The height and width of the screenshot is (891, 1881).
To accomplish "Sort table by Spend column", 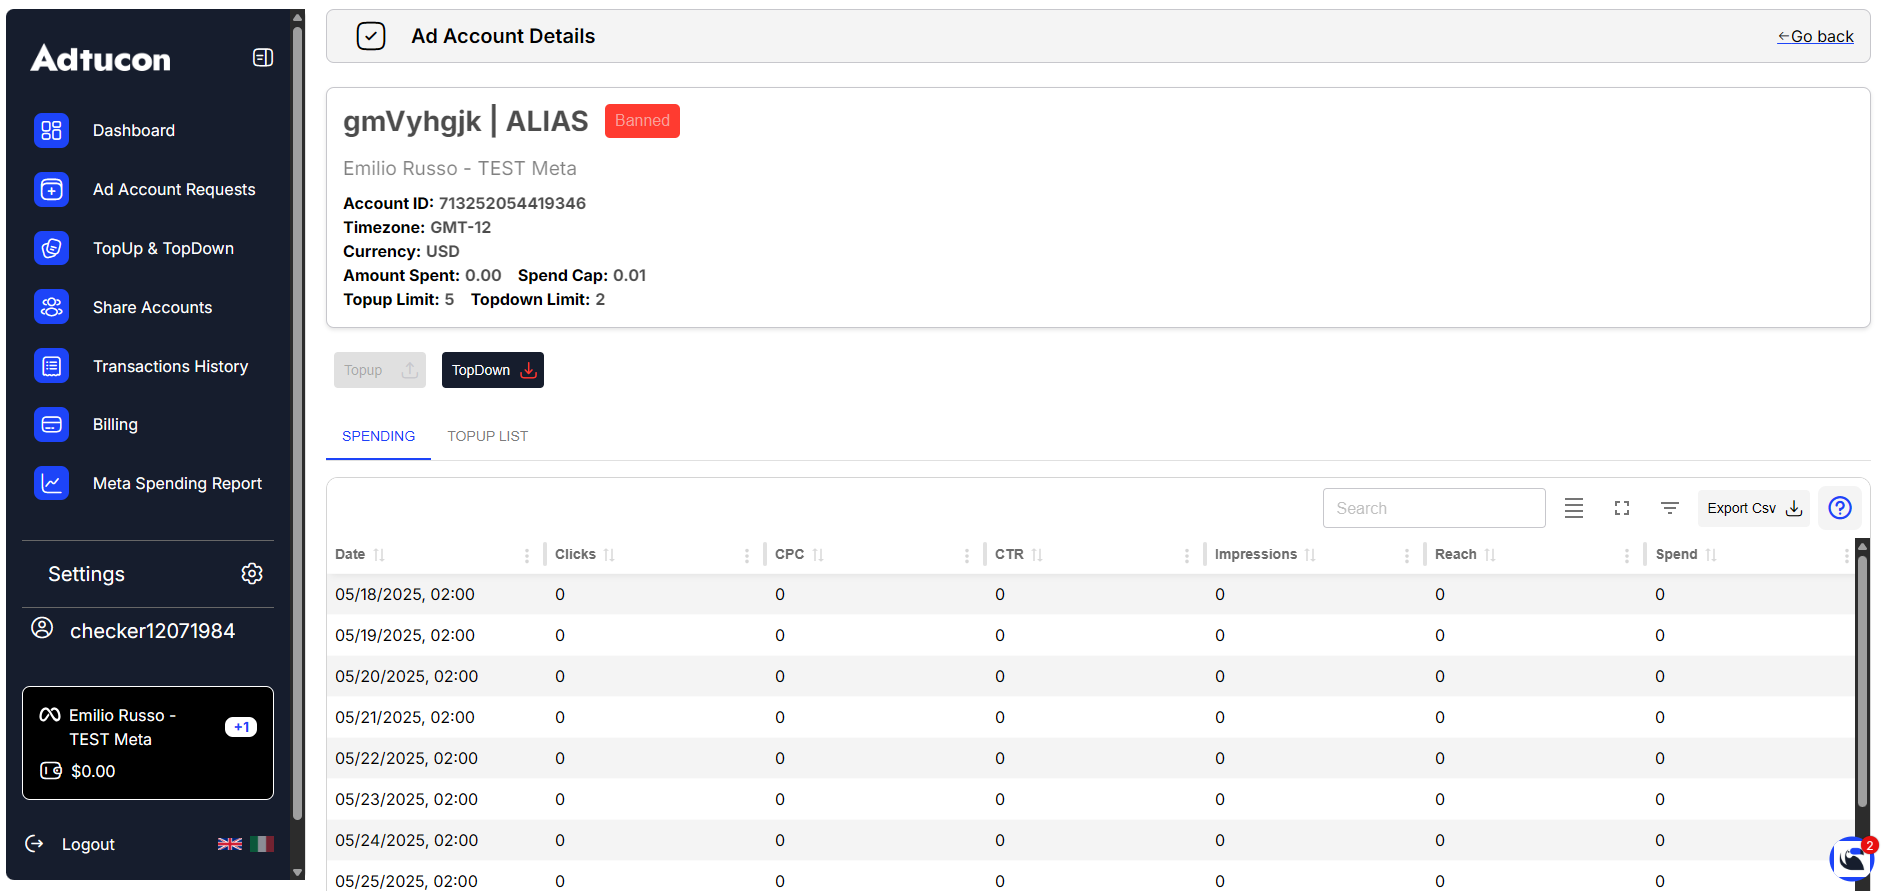I will [1711, 555].
